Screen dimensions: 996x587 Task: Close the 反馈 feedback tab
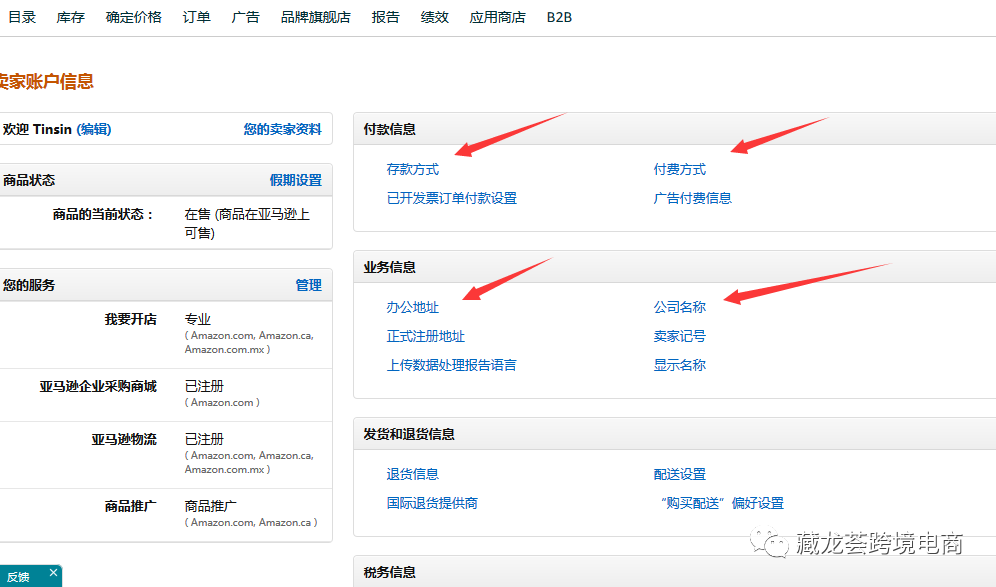[53, 574]
